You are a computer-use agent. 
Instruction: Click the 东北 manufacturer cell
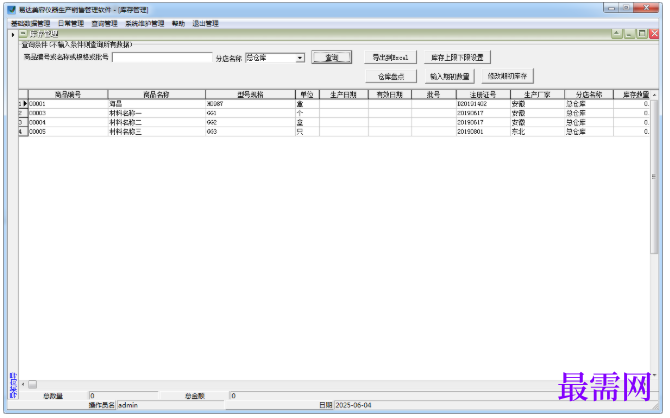[x=537, y=132]
